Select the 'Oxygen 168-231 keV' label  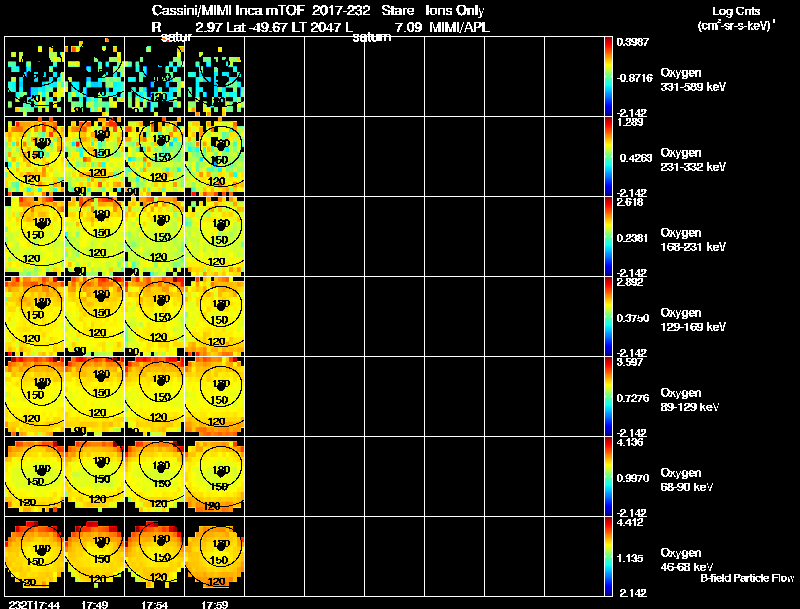tap(693, 240)
